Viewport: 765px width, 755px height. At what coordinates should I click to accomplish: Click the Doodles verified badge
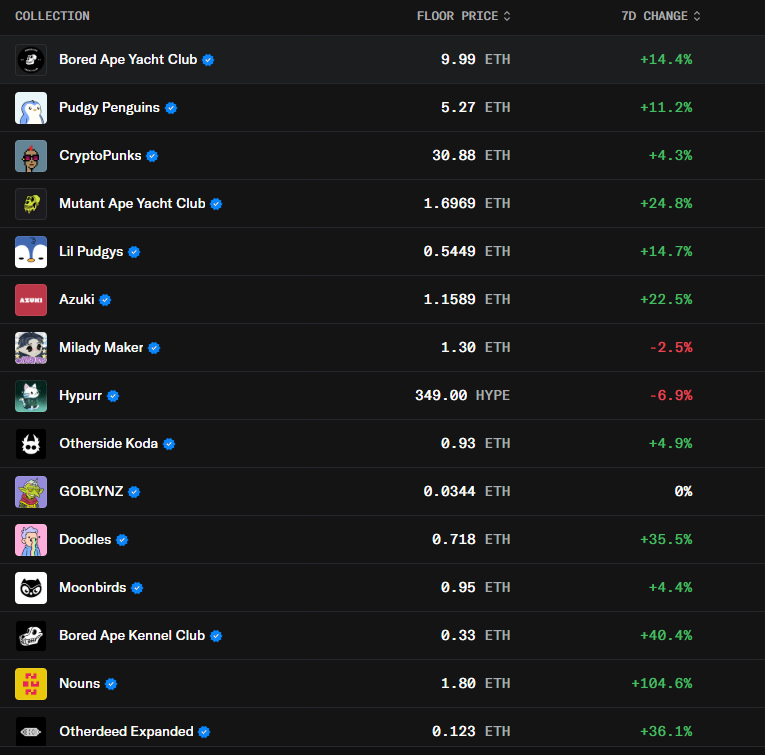(x=122, y=540)
